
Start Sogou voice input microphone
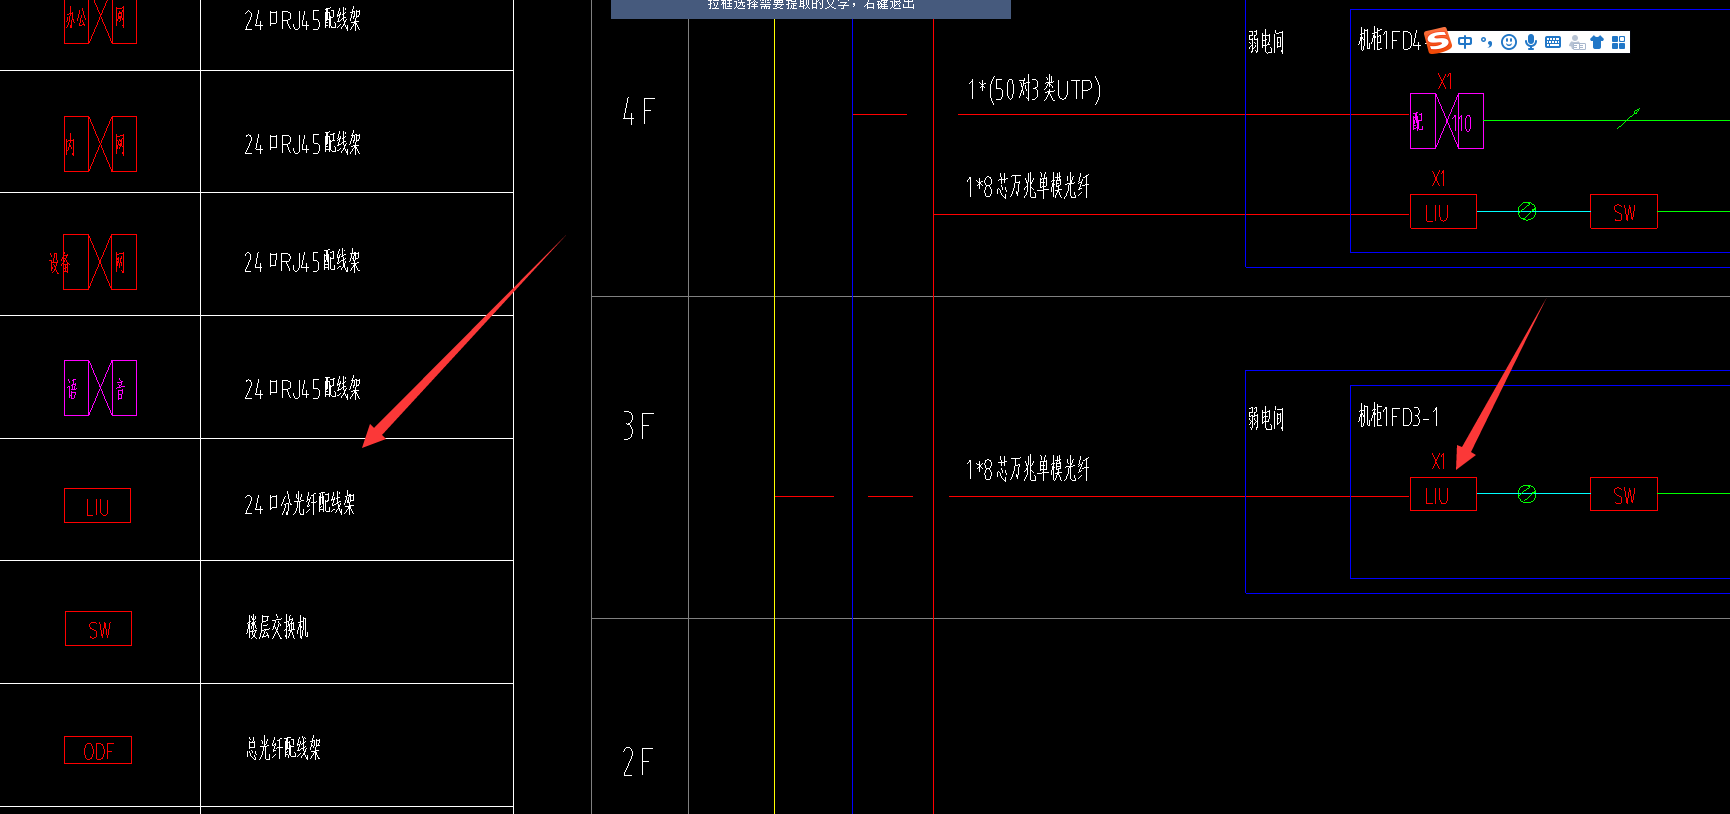[1531, 42]
